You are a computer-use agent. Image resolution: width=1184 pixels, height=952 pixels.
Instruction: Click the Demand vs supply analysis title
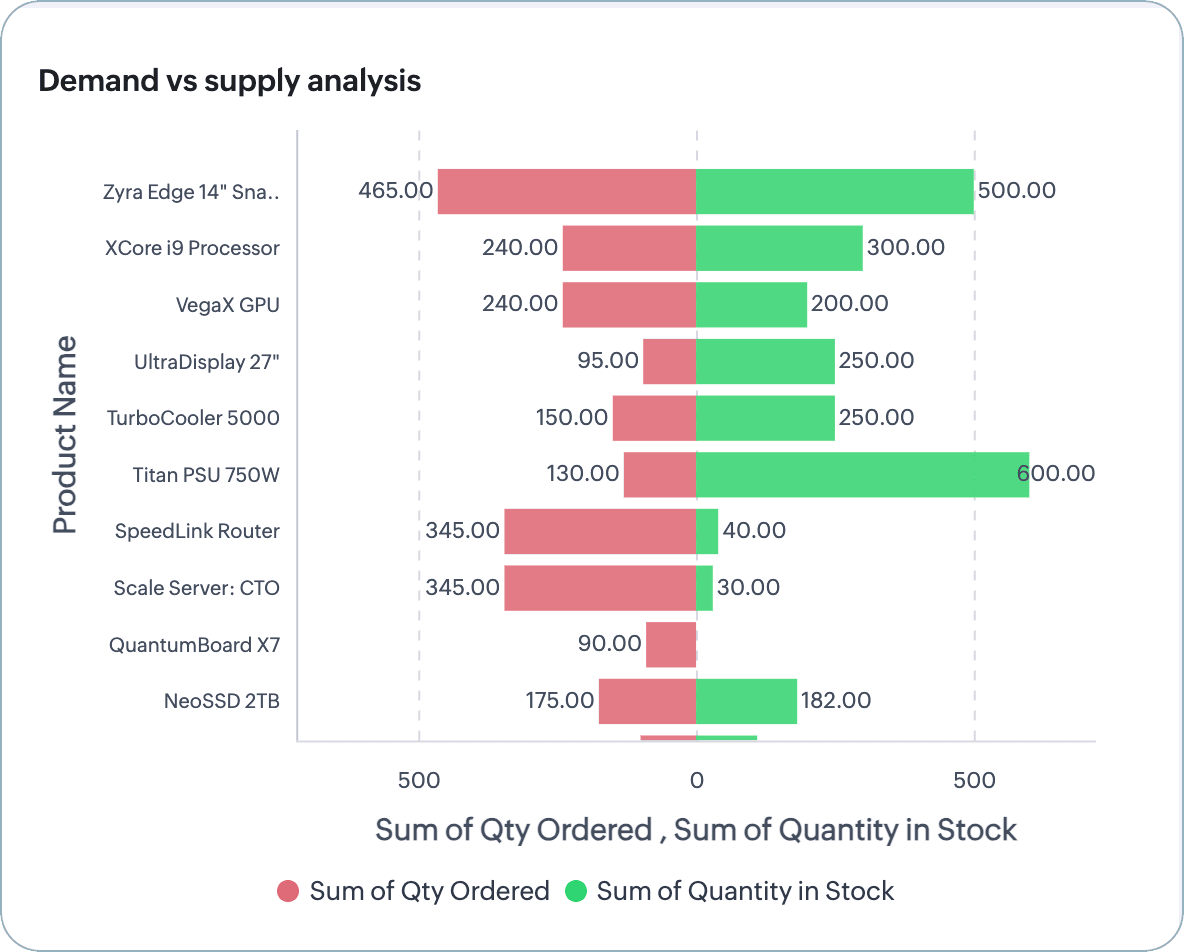[x=229, y=81]
